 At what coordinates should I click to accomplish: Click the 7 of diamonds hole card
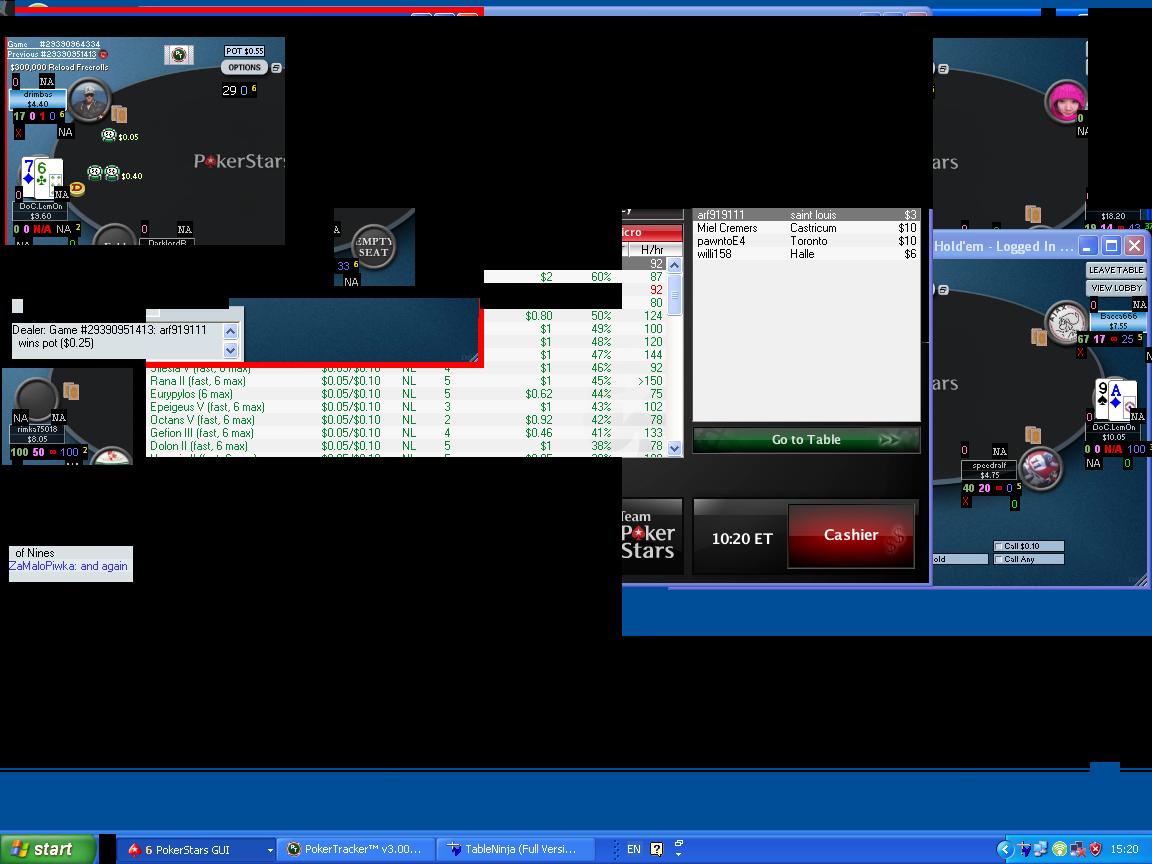pyautogui.click(x=29, y=176)
